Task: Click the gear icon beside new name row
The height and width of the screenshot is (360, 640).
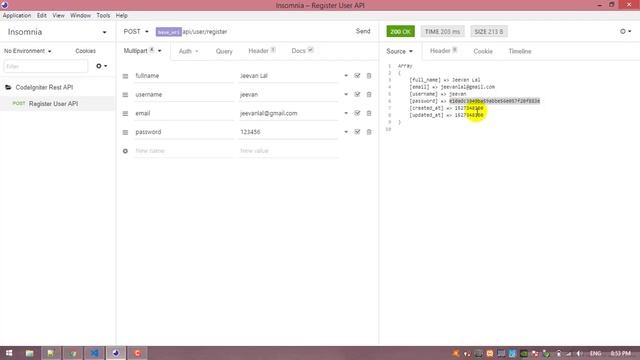Action: tap(125, 151)
